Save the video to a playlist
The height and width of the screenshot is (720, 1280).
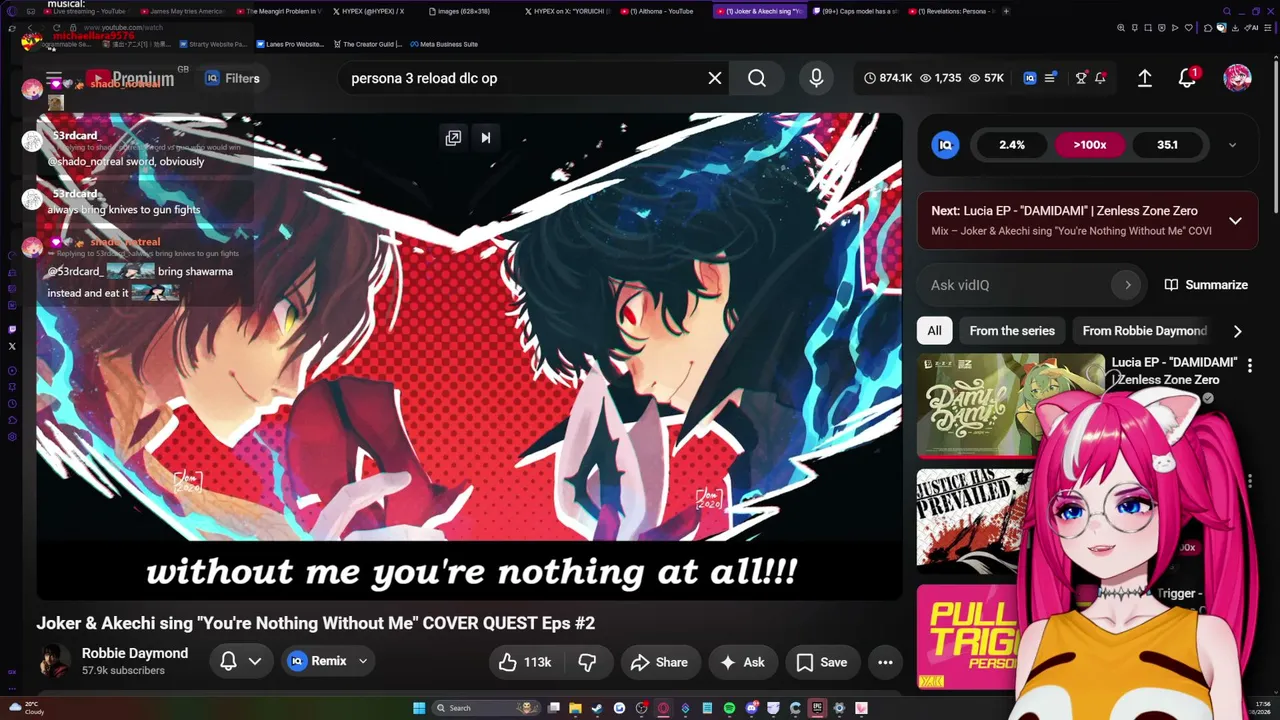pos(822,662)
